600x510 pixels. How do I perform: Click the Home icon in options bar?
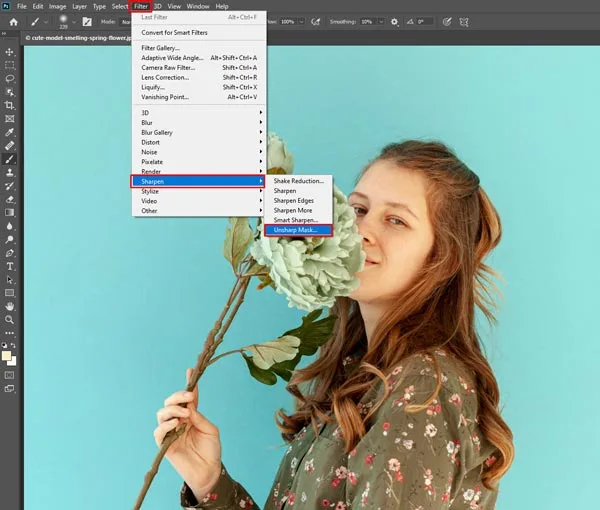13,21
